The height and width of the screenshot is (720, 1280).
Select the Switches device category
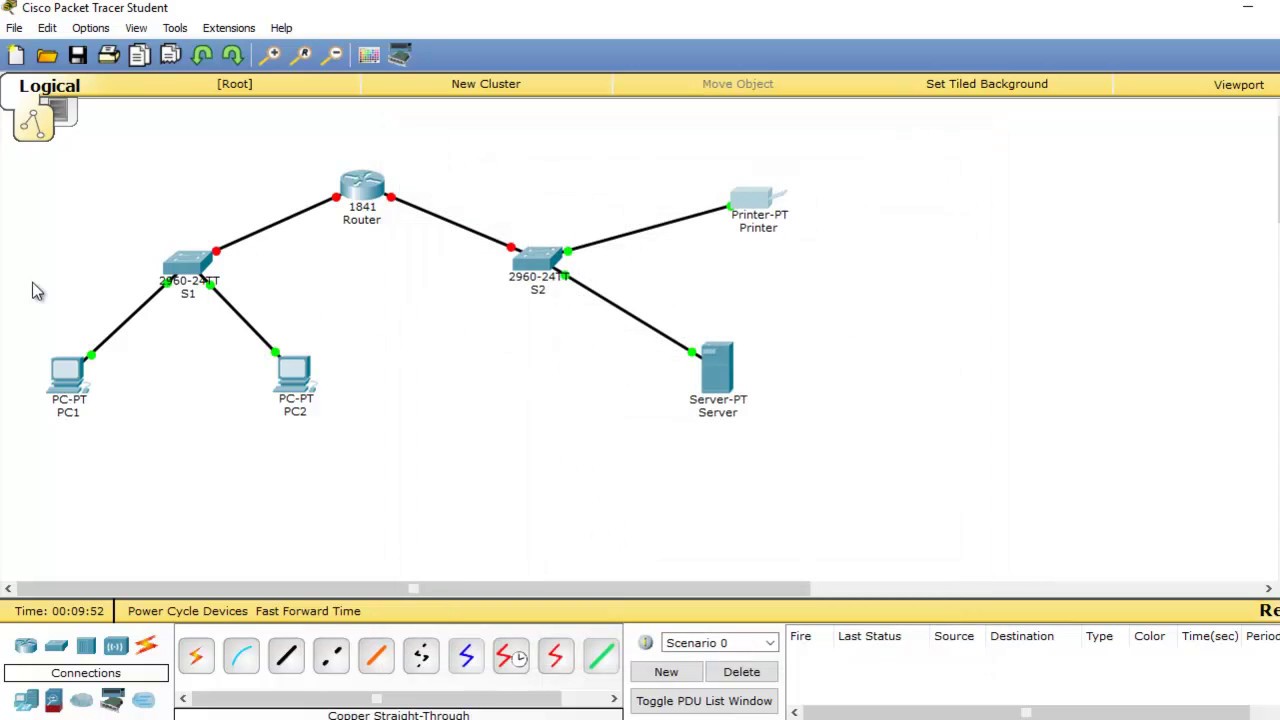click(56, 646)
